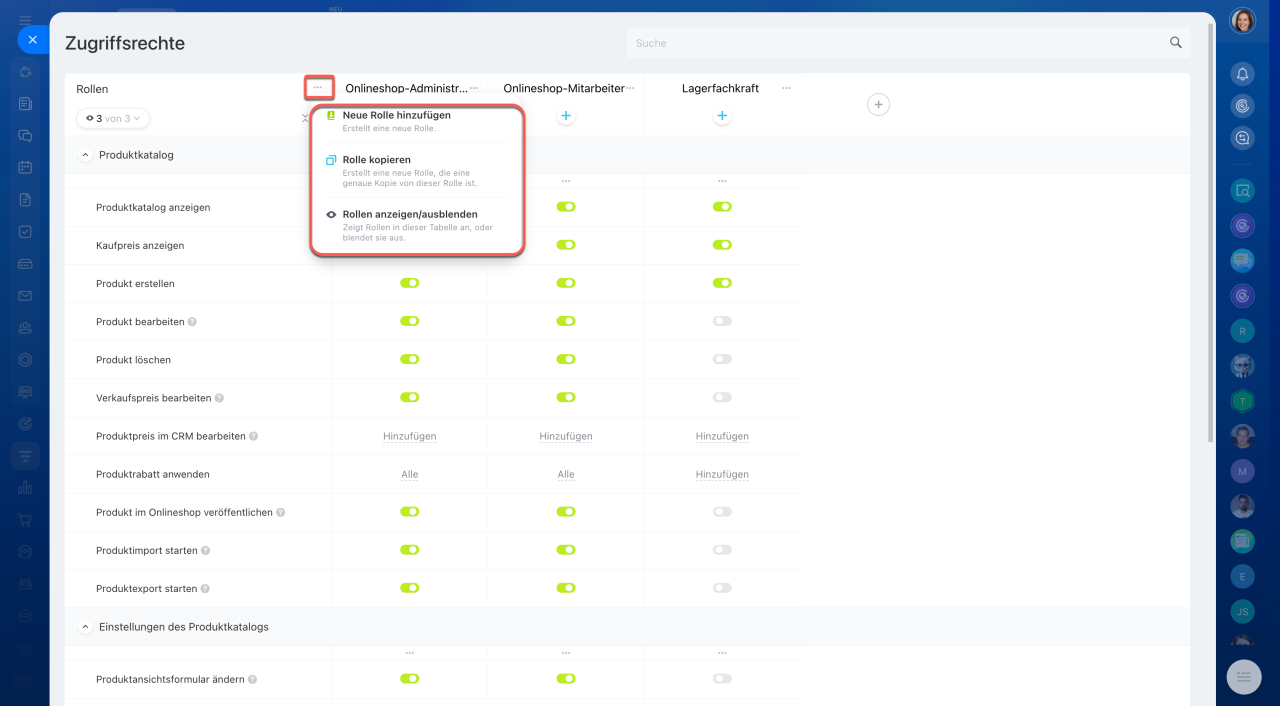The width and height of the screenshot is (1280, 706).
Task: Show help for Produktexport starten
Action: pos(207,589)
